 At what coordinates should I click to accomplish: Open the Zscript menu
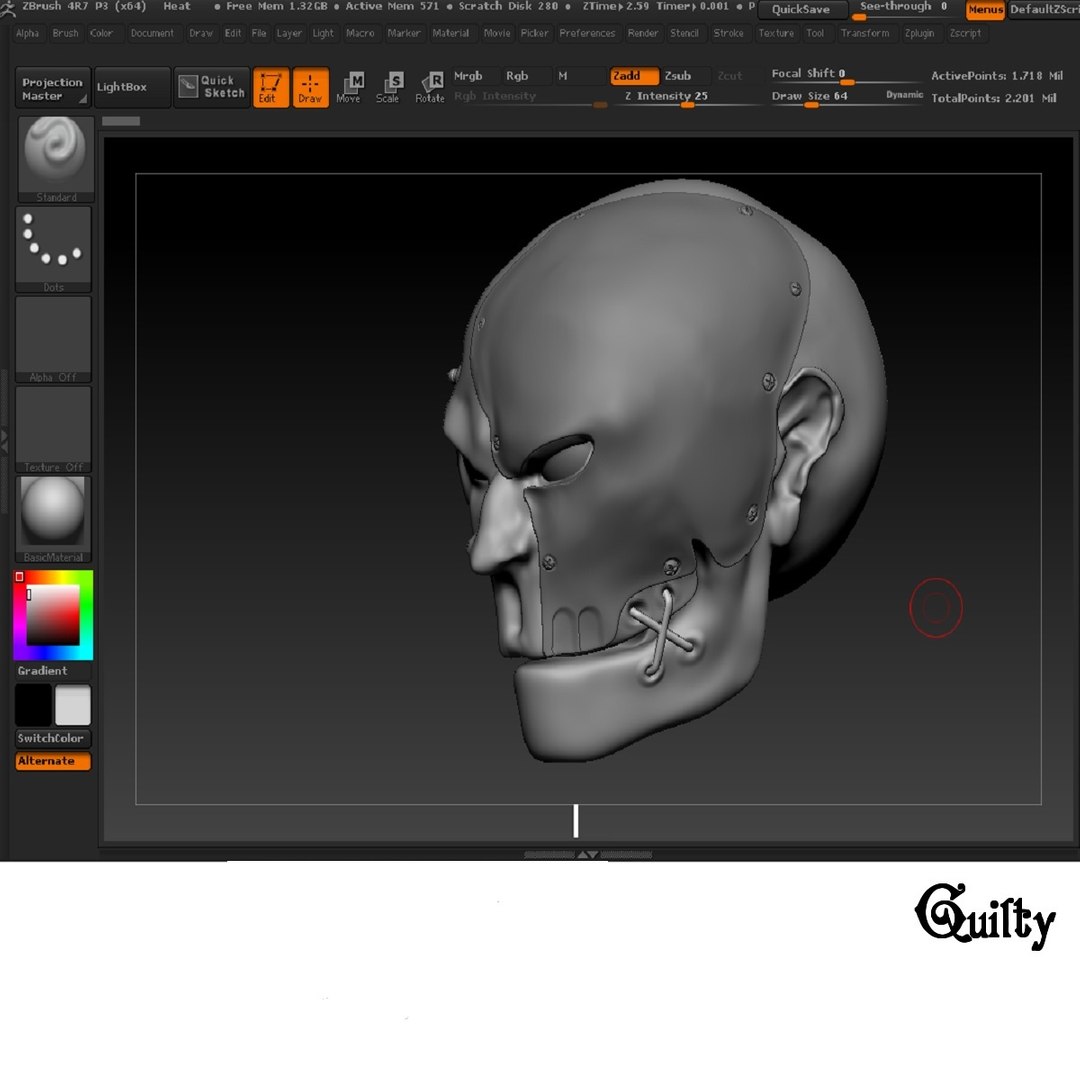point(965,33)
